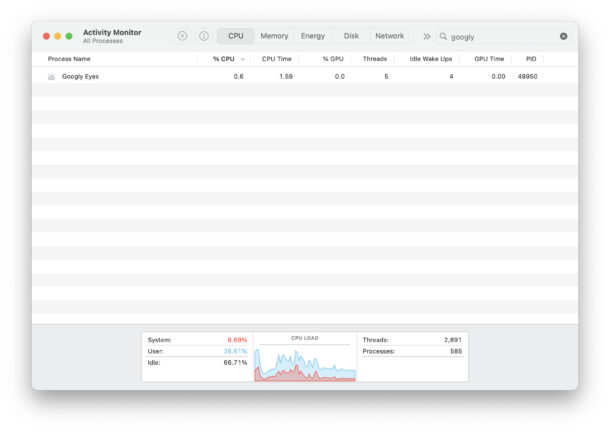Click the Googly Eyes app icon
Image resolution: width=610 pixels, height=432 pixels.
coord(51,76)
